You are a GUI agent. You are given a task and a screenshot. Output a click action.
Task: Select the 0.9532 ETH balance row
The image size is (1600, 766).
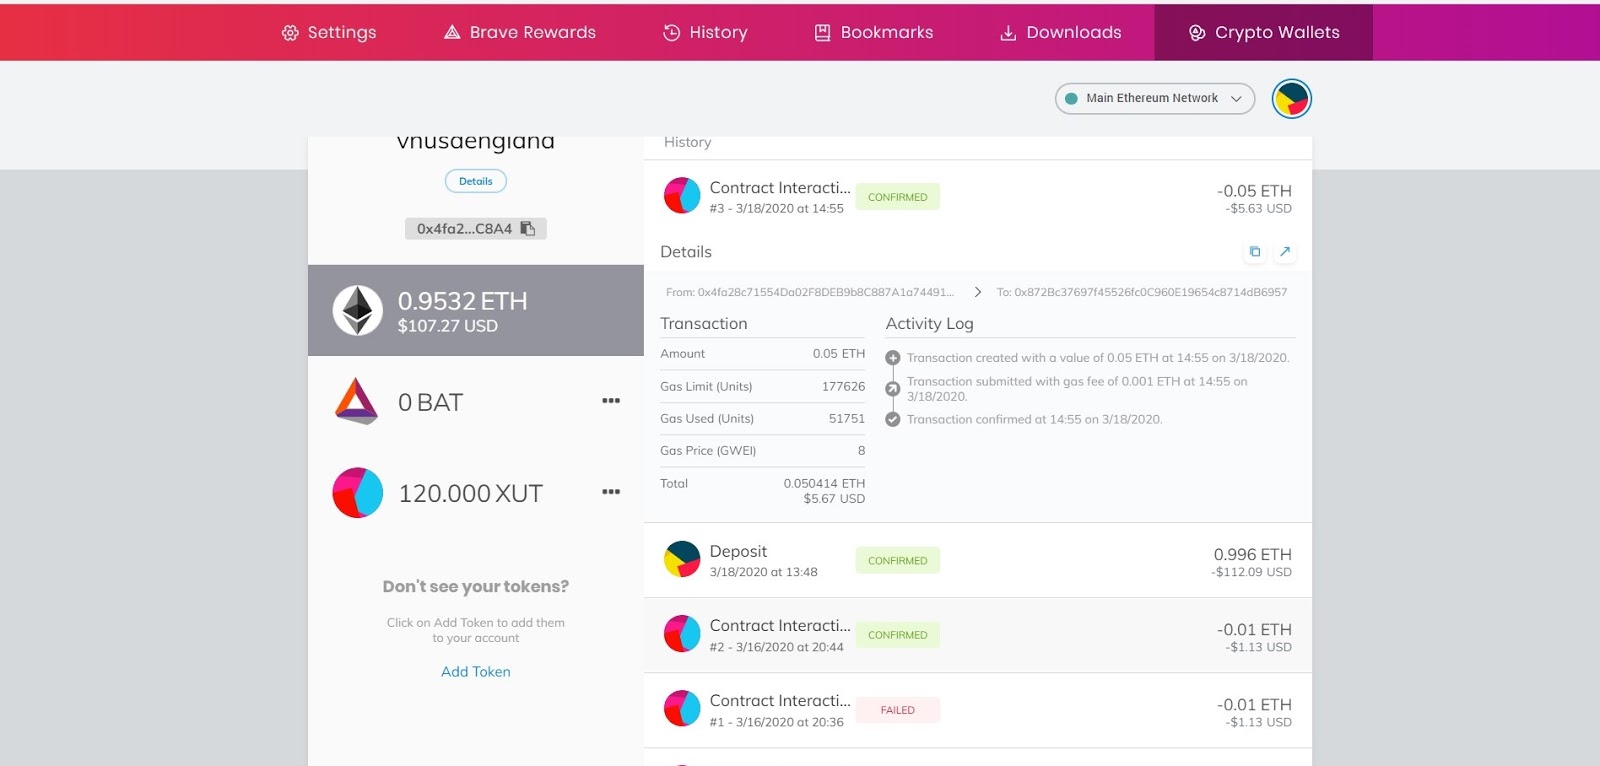pos(476,310)
